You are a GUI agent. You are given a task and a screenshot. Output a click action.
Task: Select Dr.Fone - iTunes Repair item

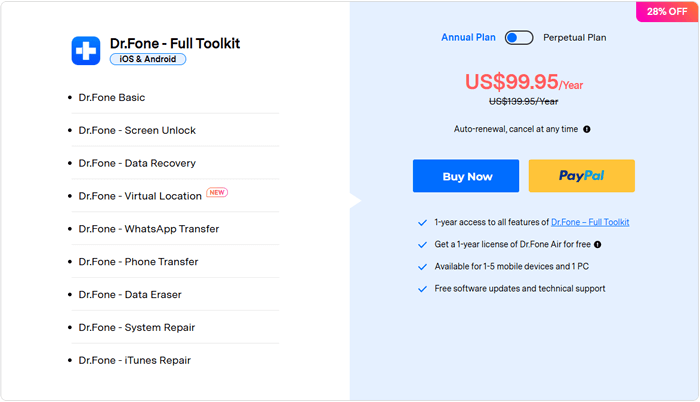pos(134,360)
